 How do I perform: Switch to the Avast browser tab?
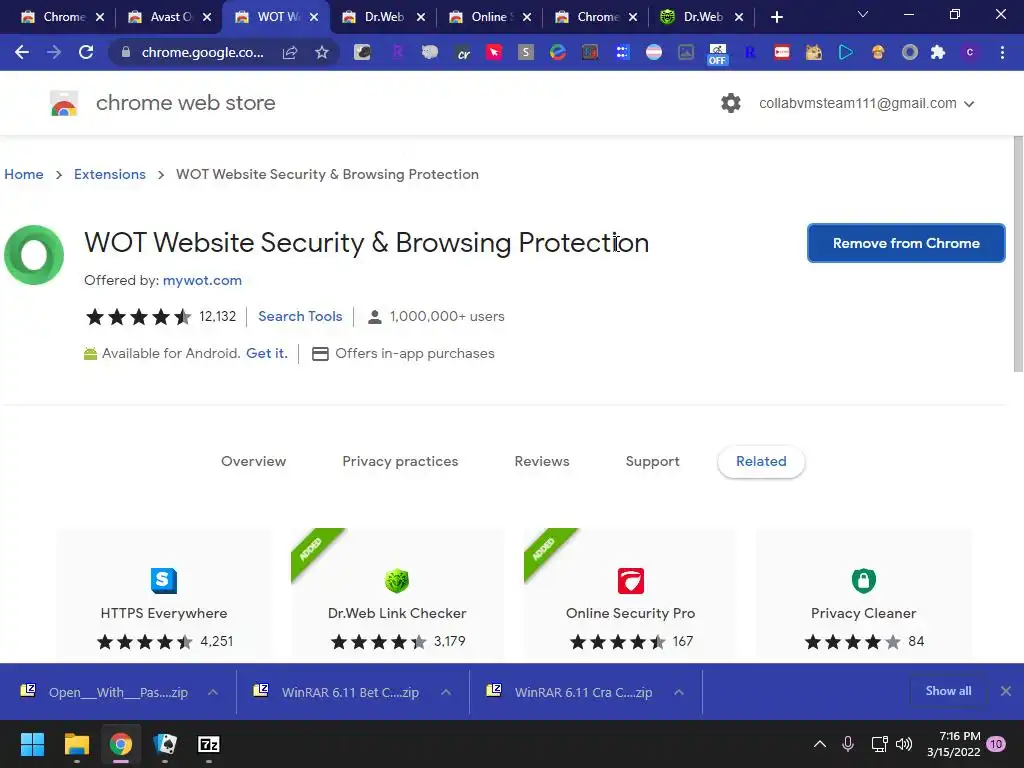[170, 17]
